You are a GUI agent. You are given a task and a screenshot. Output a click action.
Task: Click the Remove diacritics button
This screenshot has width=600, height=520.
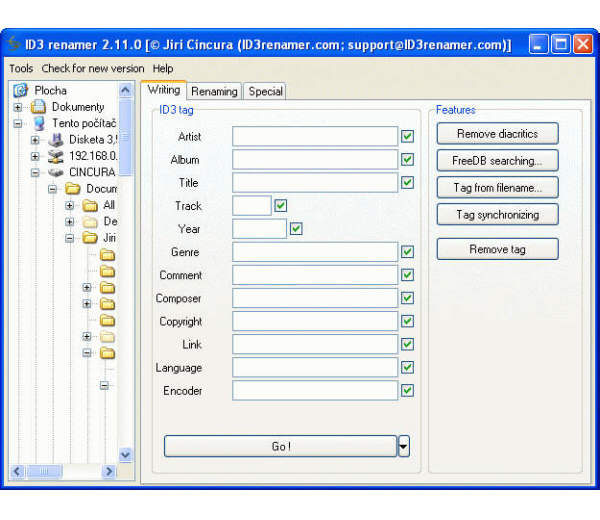pos(497,133)
